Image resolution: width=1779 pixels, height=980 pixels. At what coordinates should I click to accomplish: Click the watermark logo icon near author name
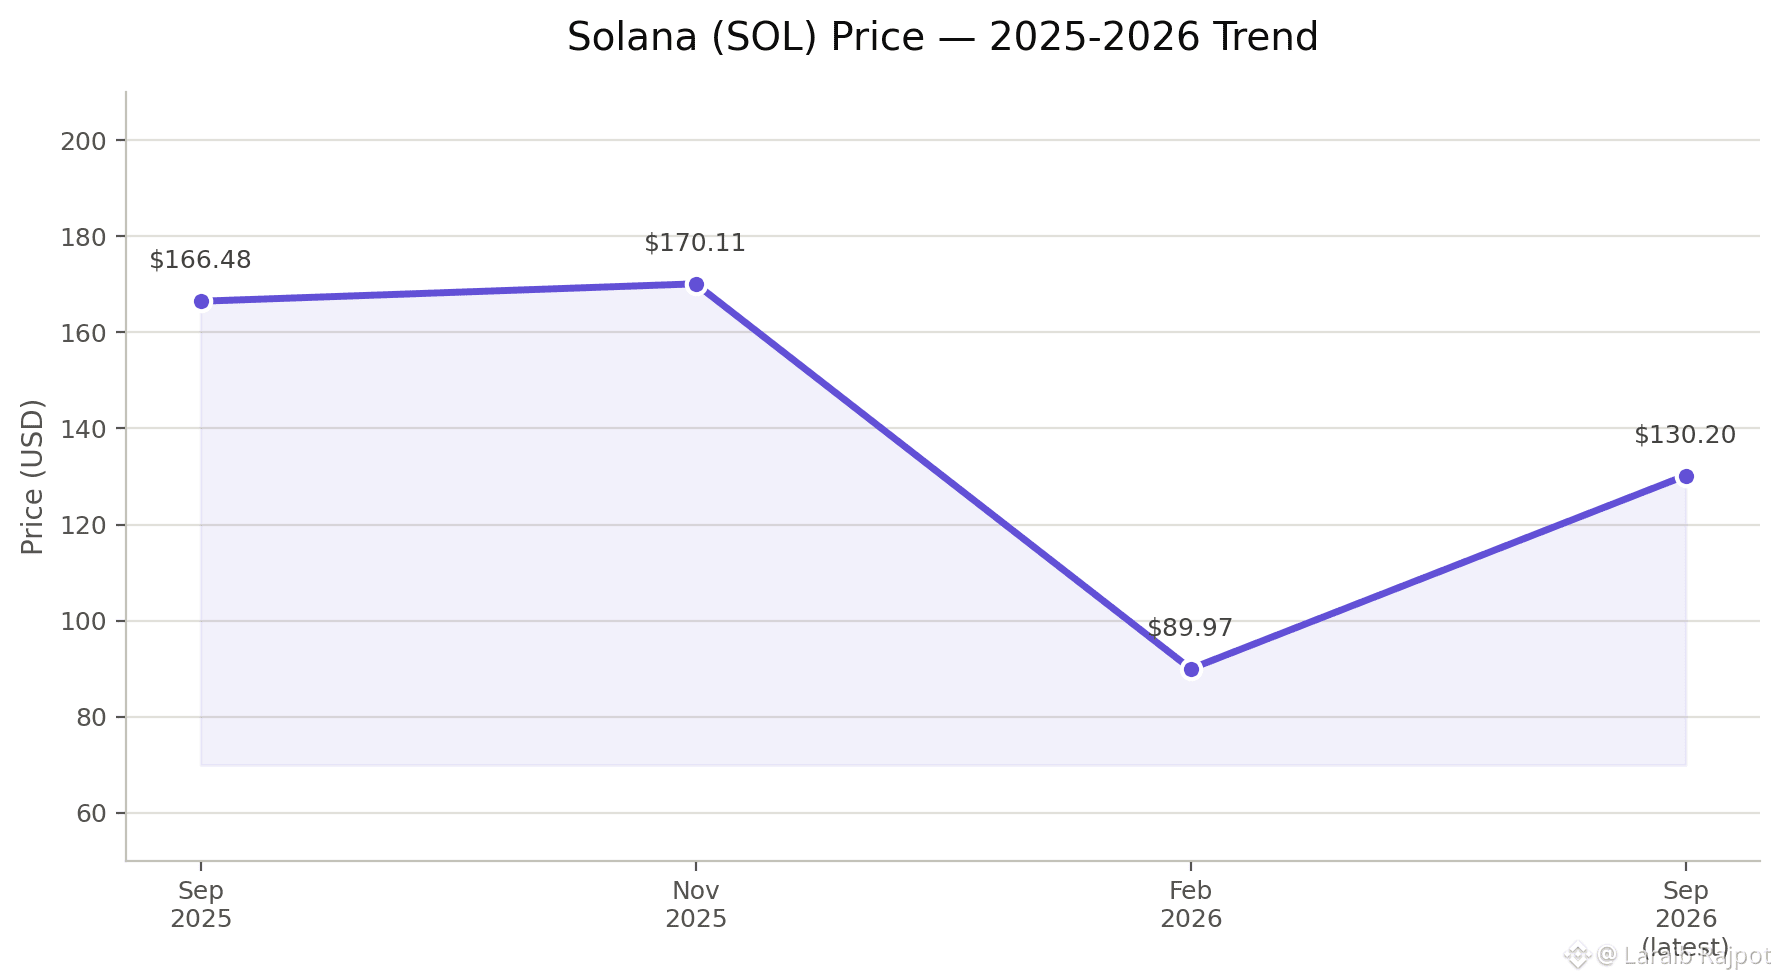pos(1577,956)
